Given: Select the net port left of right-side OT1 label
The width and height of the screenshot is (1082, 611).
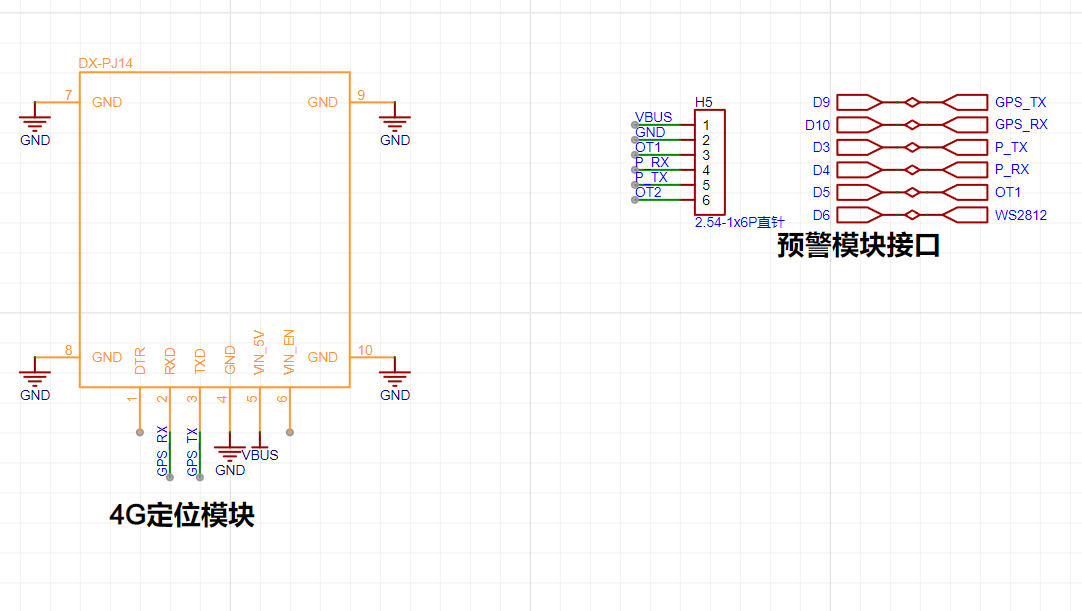Looking at the screenshot, I should click(965, 192).
